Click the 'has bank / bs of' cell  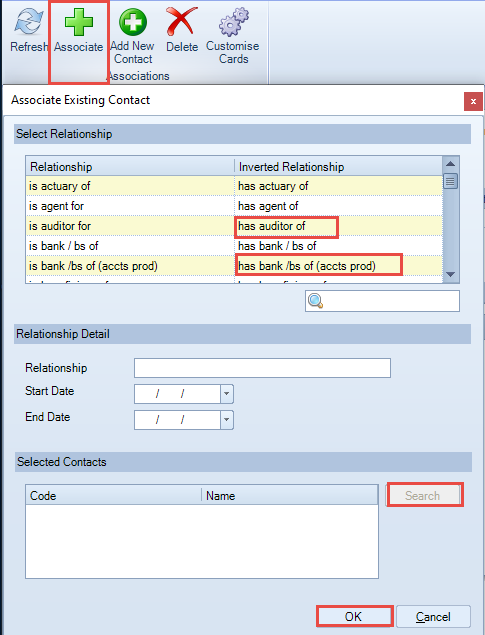[338, 245]
